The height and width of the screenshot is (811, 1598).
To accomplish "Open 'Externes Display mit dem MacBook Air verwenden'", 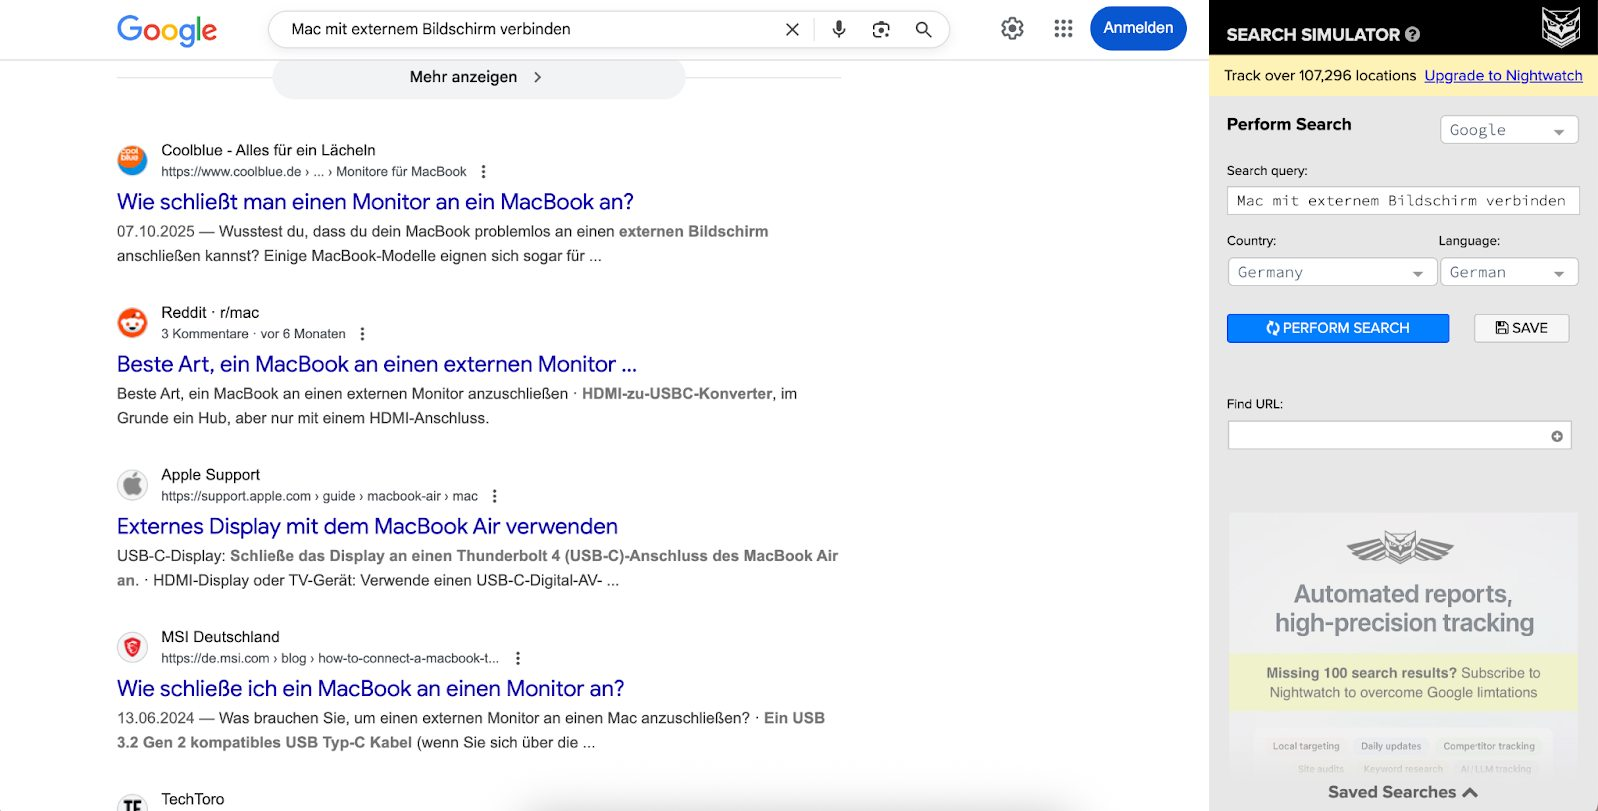I will coord(367,526).
